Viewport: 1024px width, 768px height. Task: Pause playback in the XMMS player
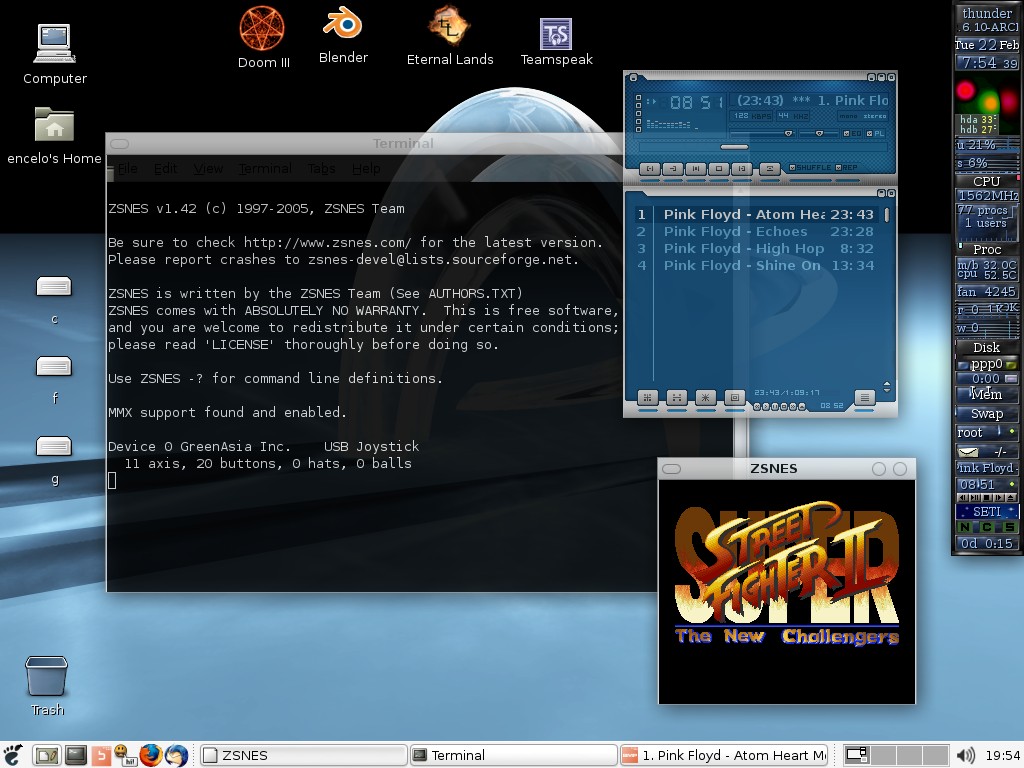click(696, 168)
